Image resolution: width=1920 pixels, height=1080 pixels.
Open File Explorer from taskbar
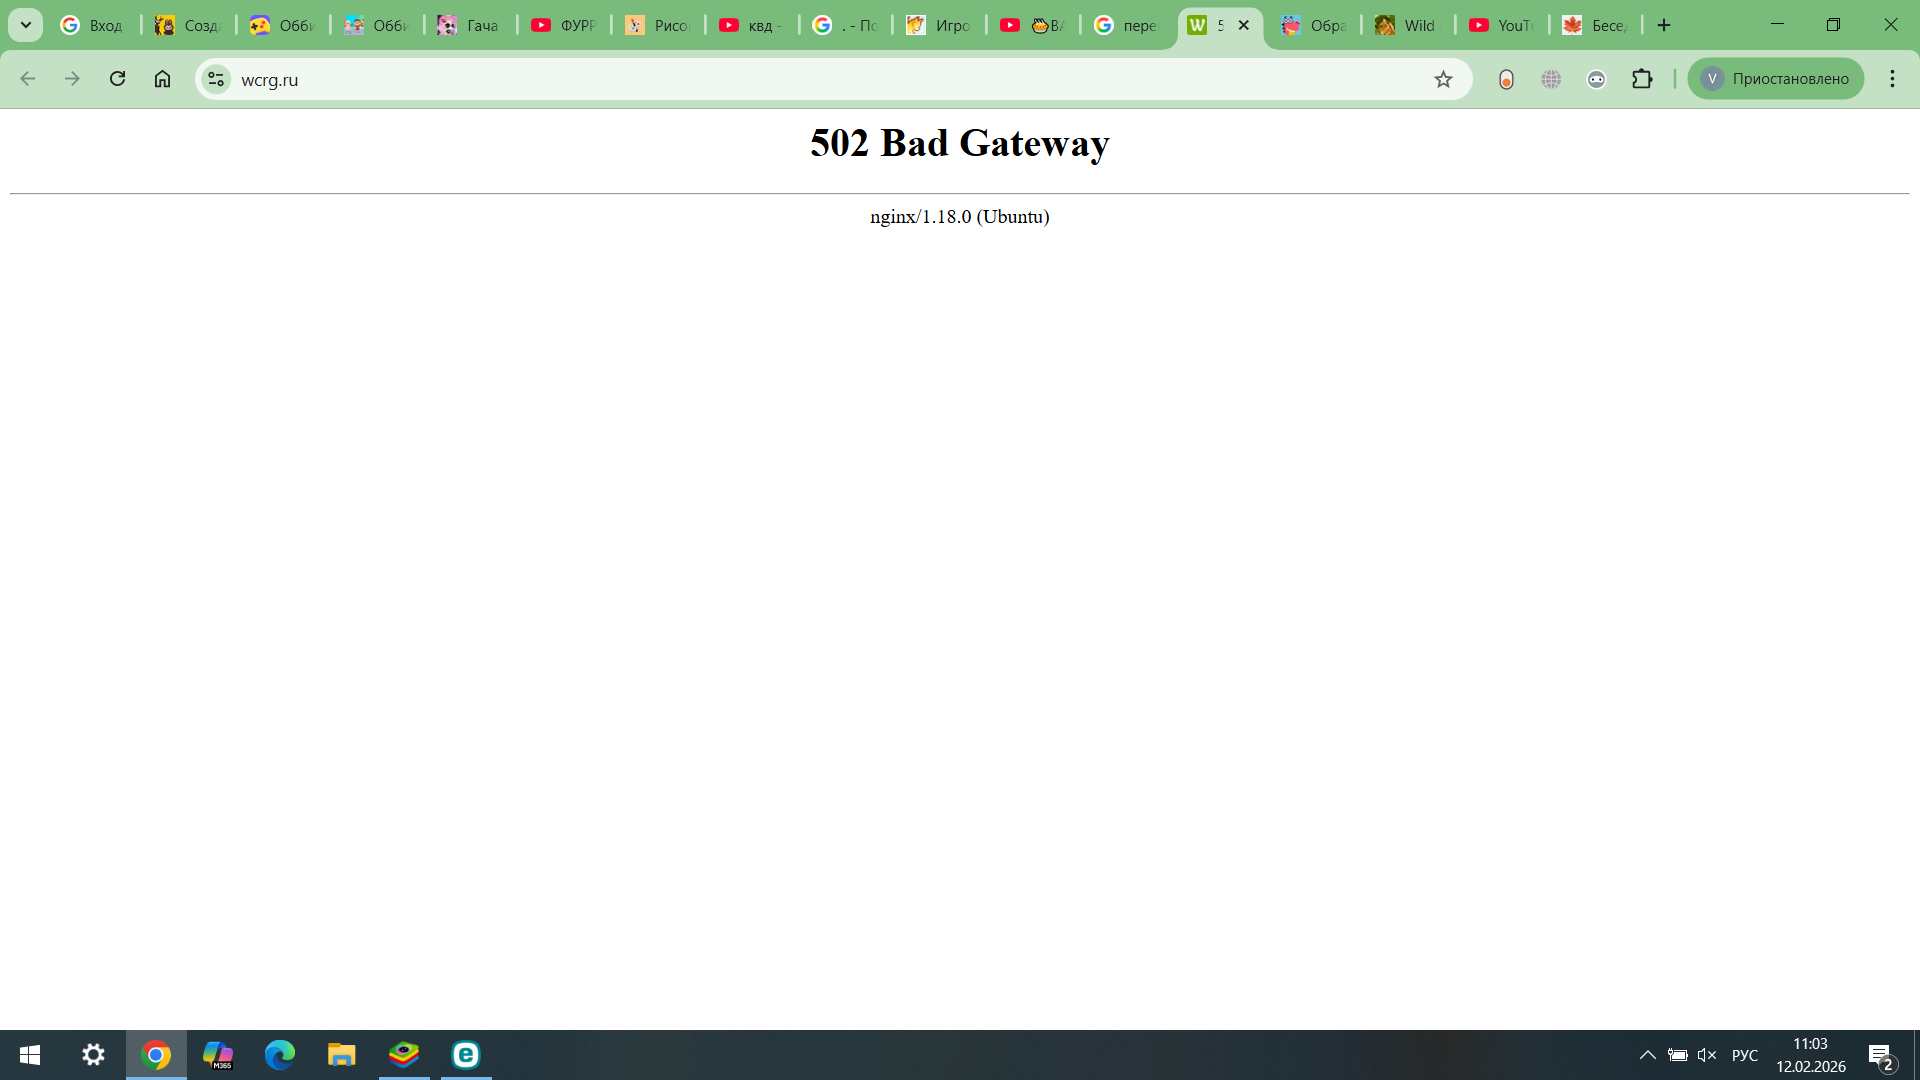point(341,1055)
